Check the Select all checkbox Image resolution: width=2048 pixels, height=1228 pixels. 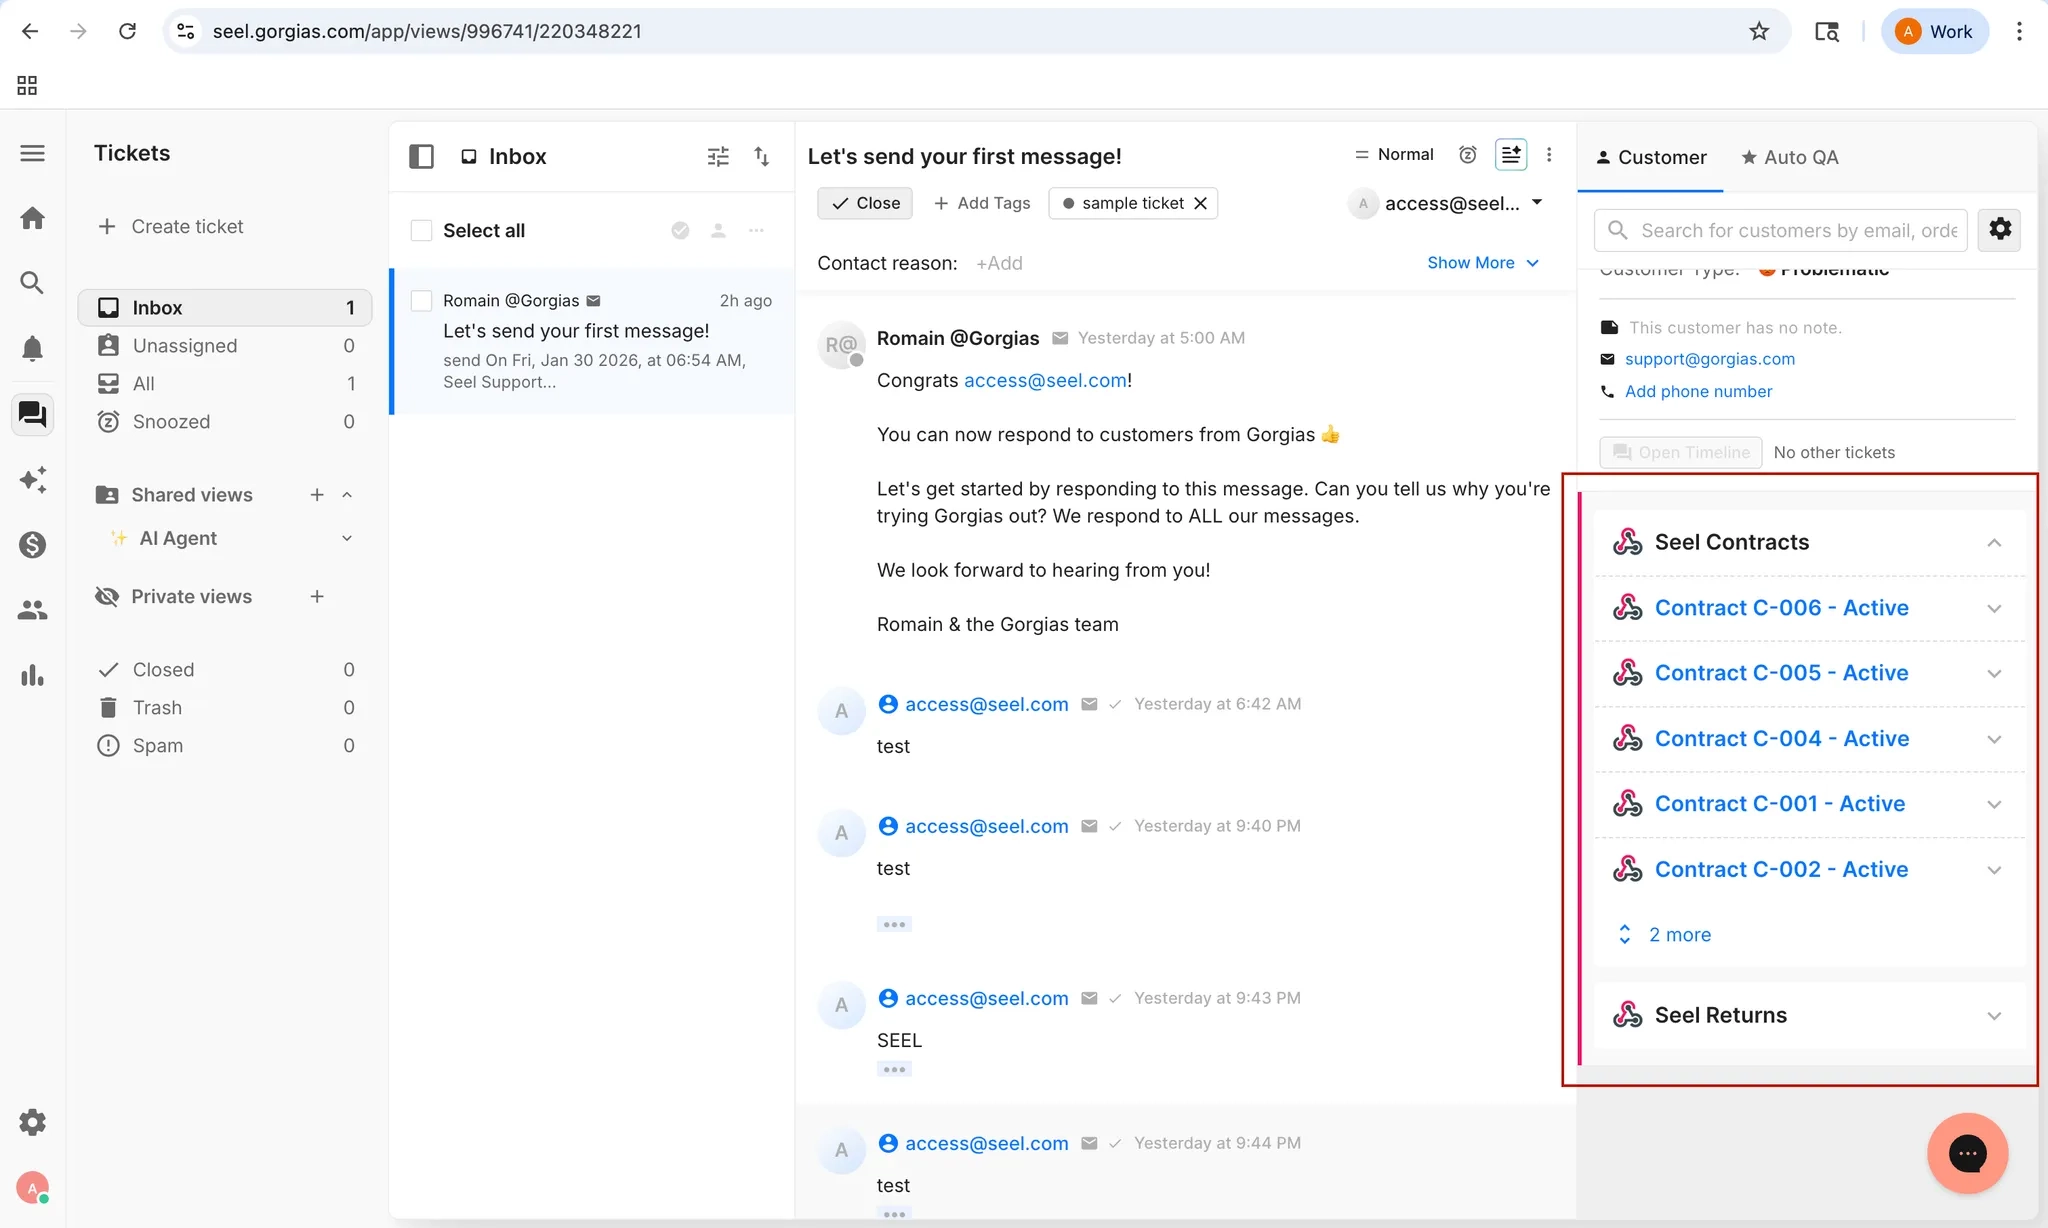(422, 231)
